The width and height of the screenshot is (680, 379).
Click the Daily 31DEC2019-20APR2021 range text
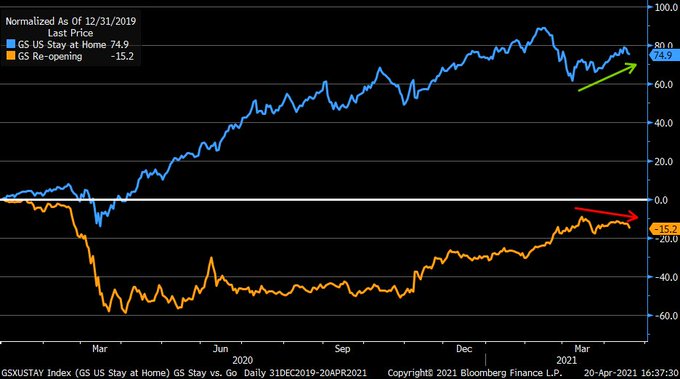pyautogui.click(x=305, y=373)
